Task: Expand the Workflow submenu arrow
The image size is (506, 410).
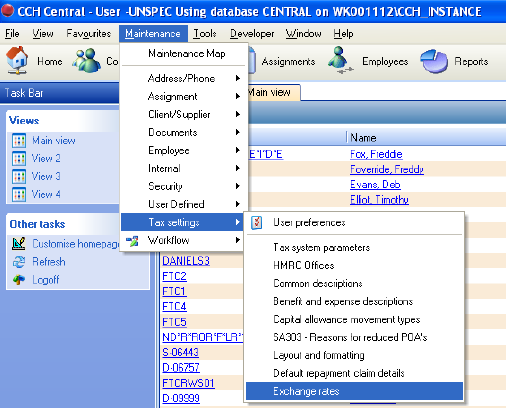Action: (x=238, y=240)
